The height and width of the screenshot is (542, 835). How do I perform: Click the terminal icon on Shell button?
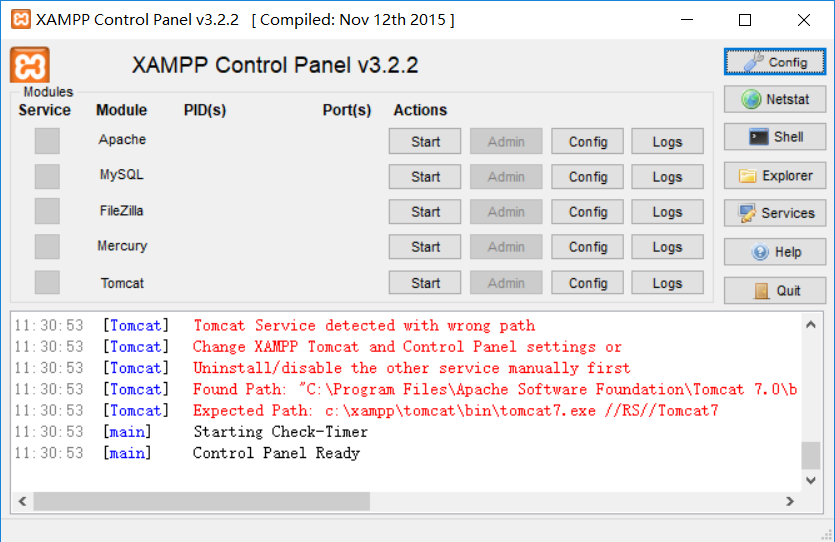coord(758,137)
